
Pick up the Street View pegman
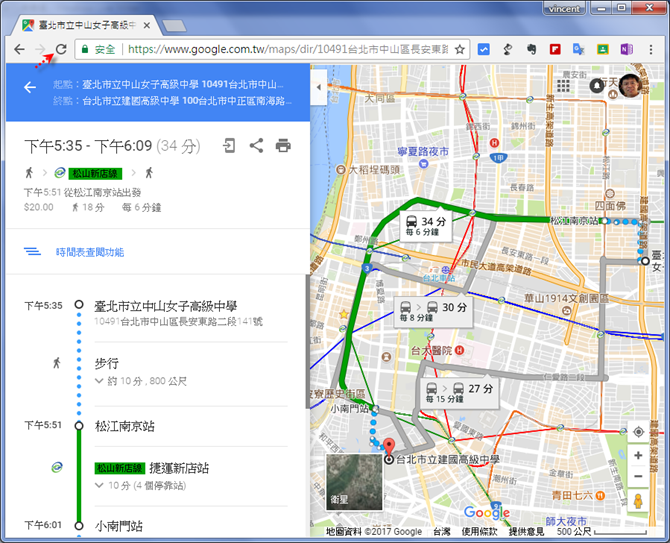(638, 501)
